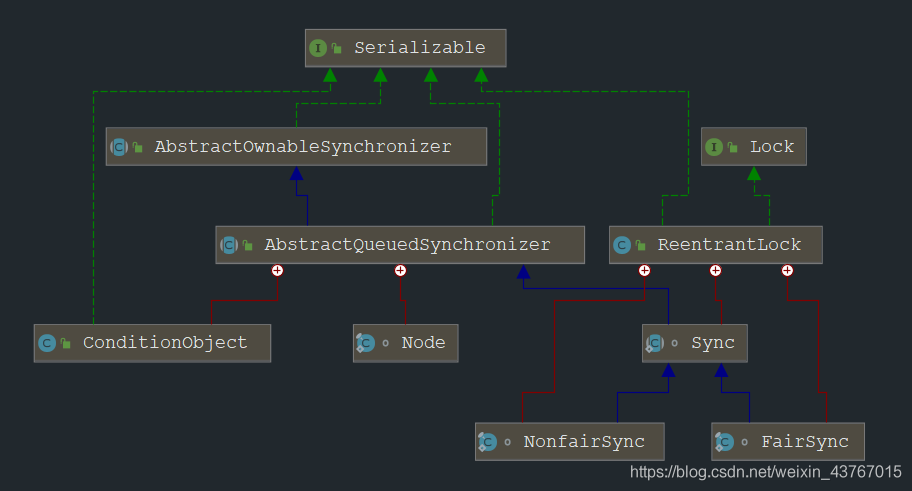Image resolution: width=912 pixels, height=491 pixels.
Task: Click the ReentrantLock class icon
Action: 622,245
